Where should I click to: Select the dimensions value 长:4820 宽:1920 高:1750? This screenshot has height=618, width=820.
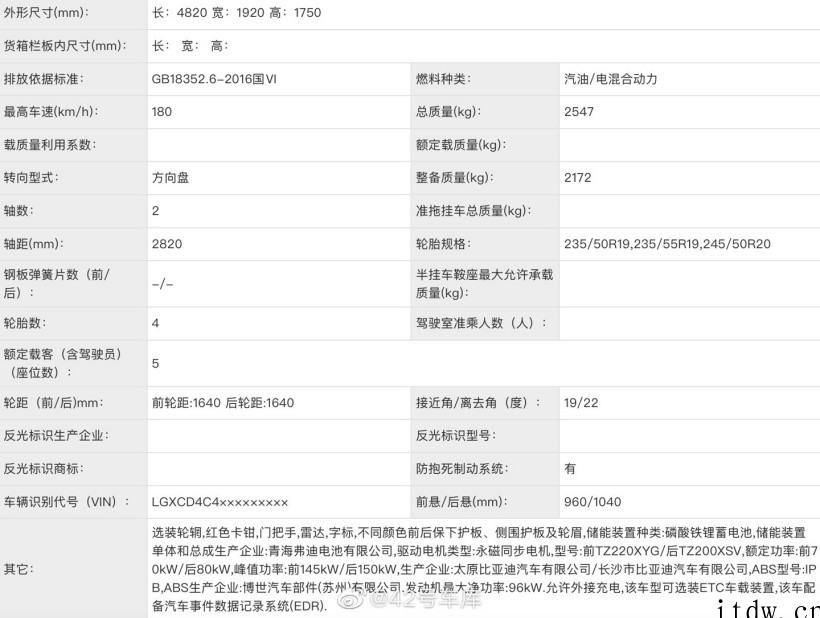236,13
